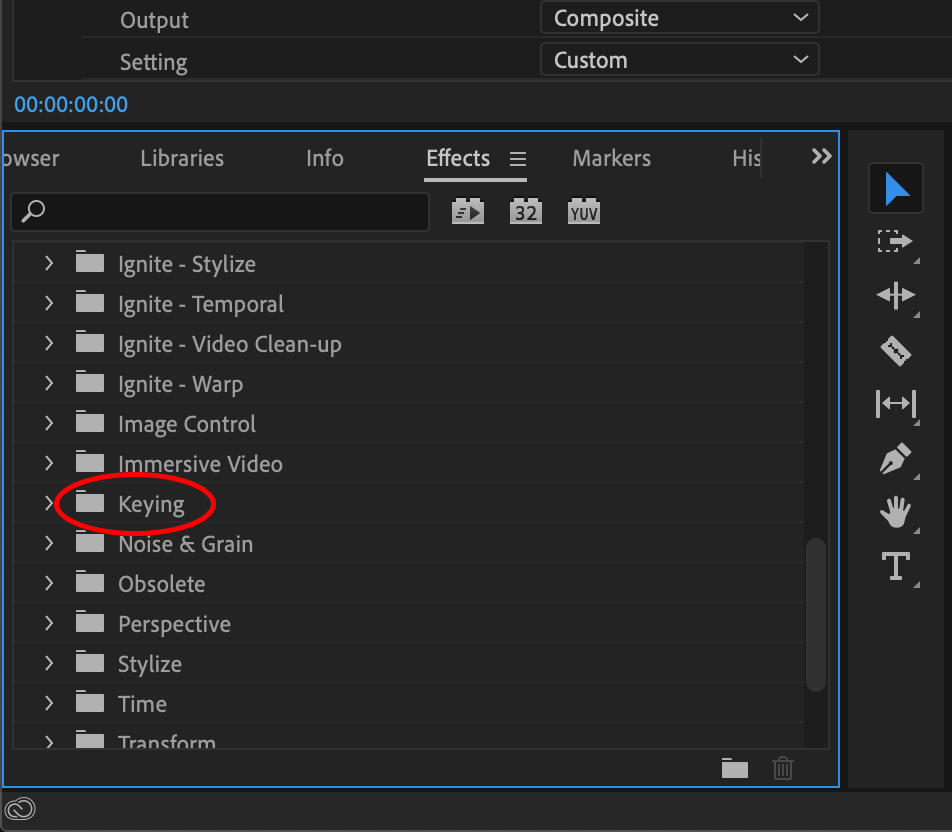Select the Type tool

(895, 566)
